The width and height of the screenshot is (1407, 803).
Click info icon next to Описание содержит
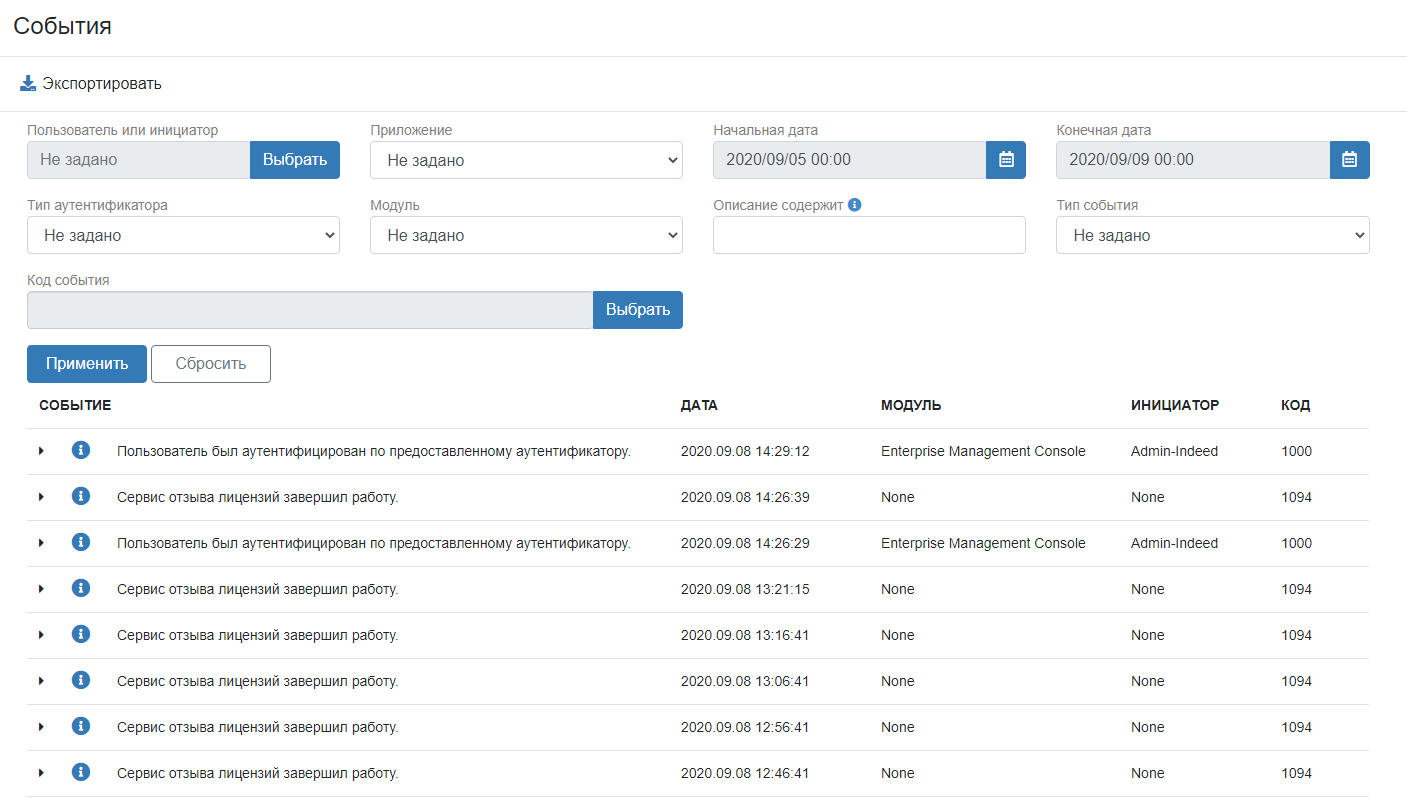(x=855, y=205)
